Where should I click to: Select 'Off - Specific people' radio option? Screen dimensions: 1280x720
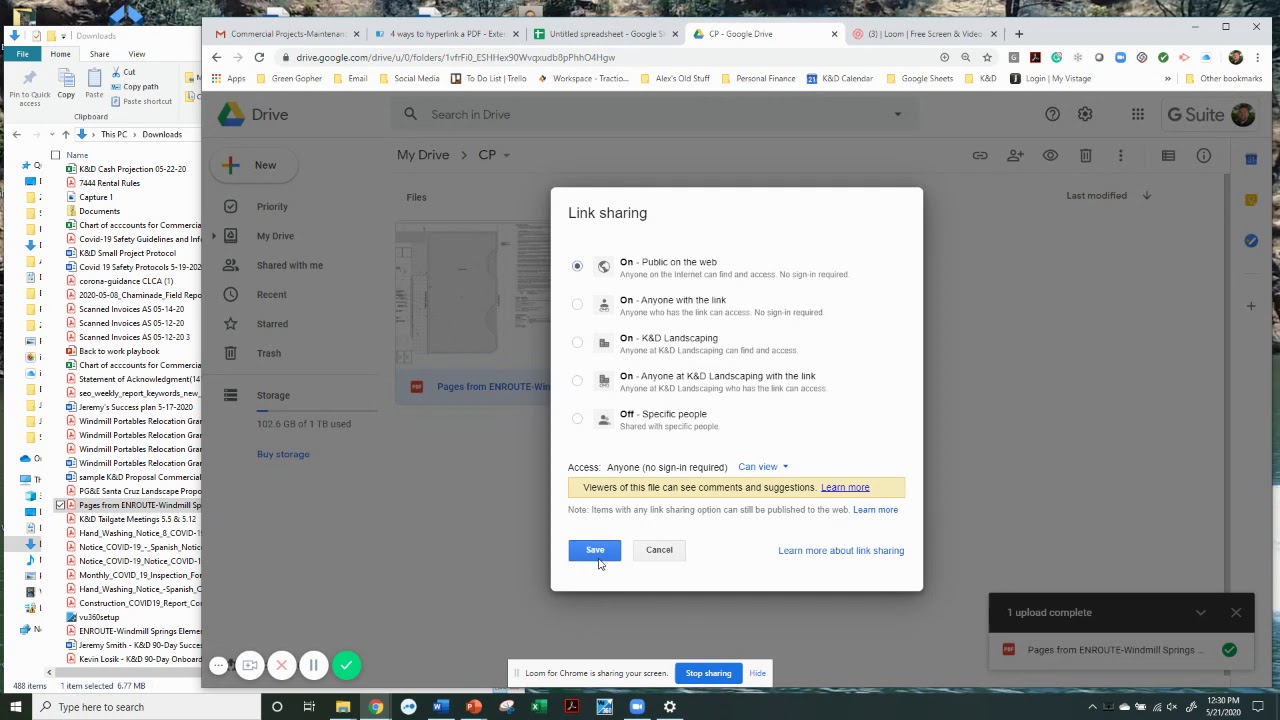coord(577,418)
